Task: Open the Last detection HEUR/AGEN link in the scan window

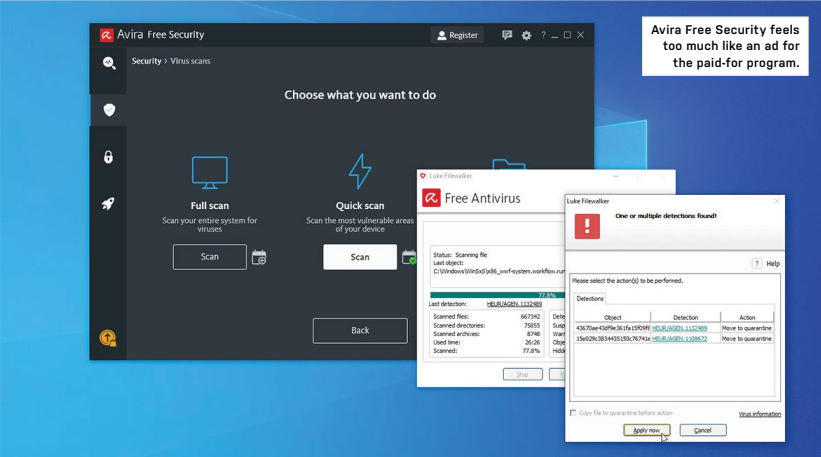Action: 514,304
